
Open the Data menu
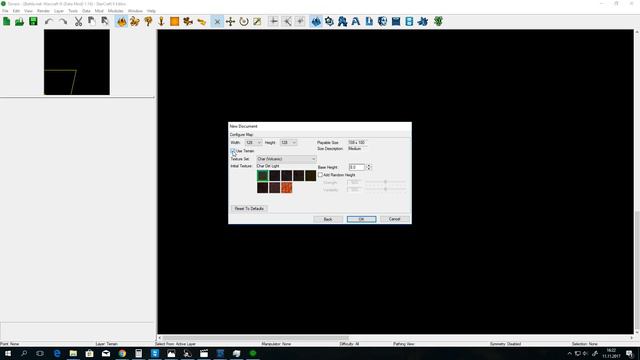tap(86, 11)
